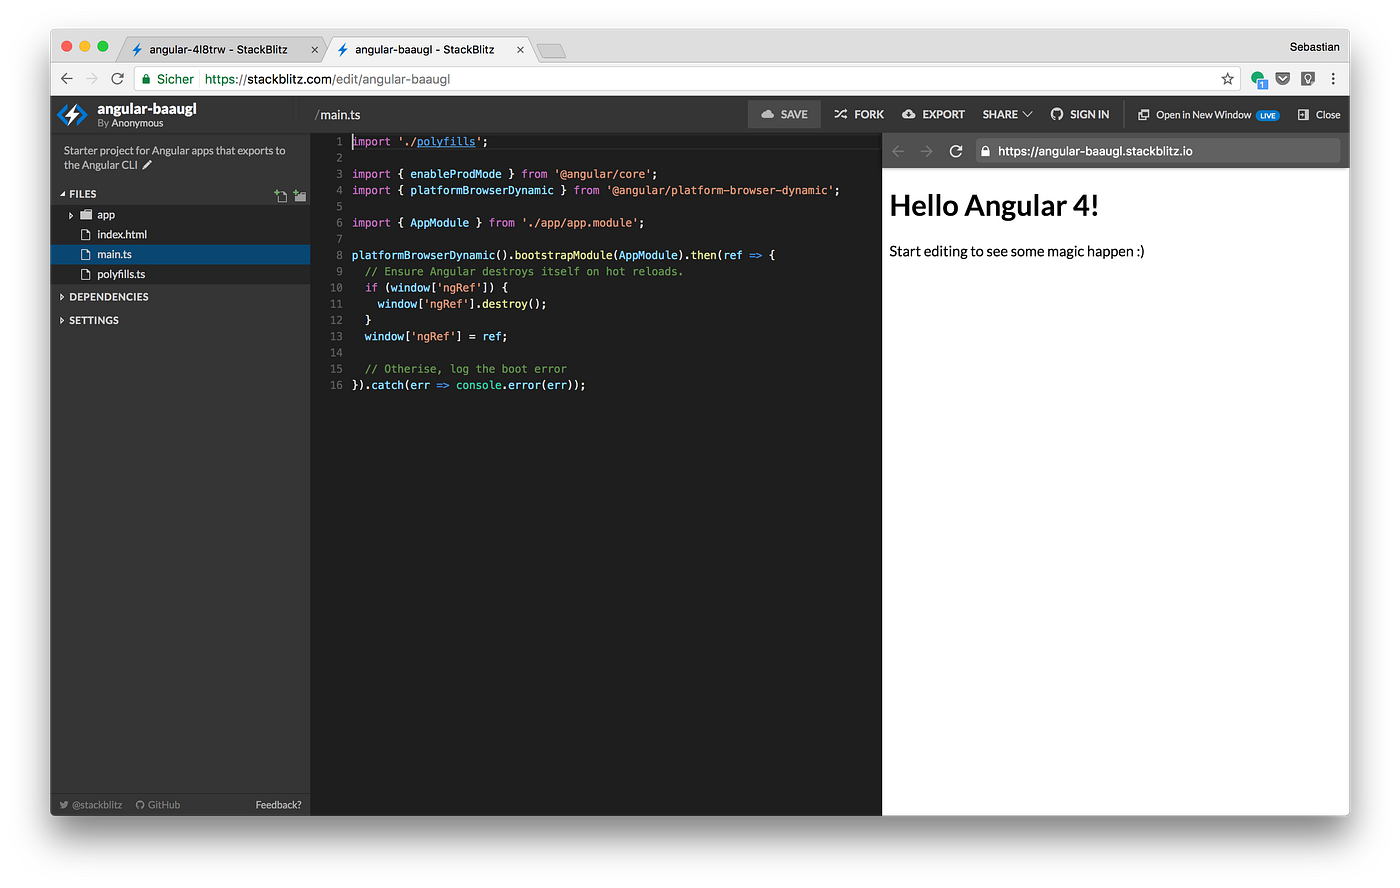Click the SAVE button
This screenshot has height=888, width=1400.
tap(784, 114)
